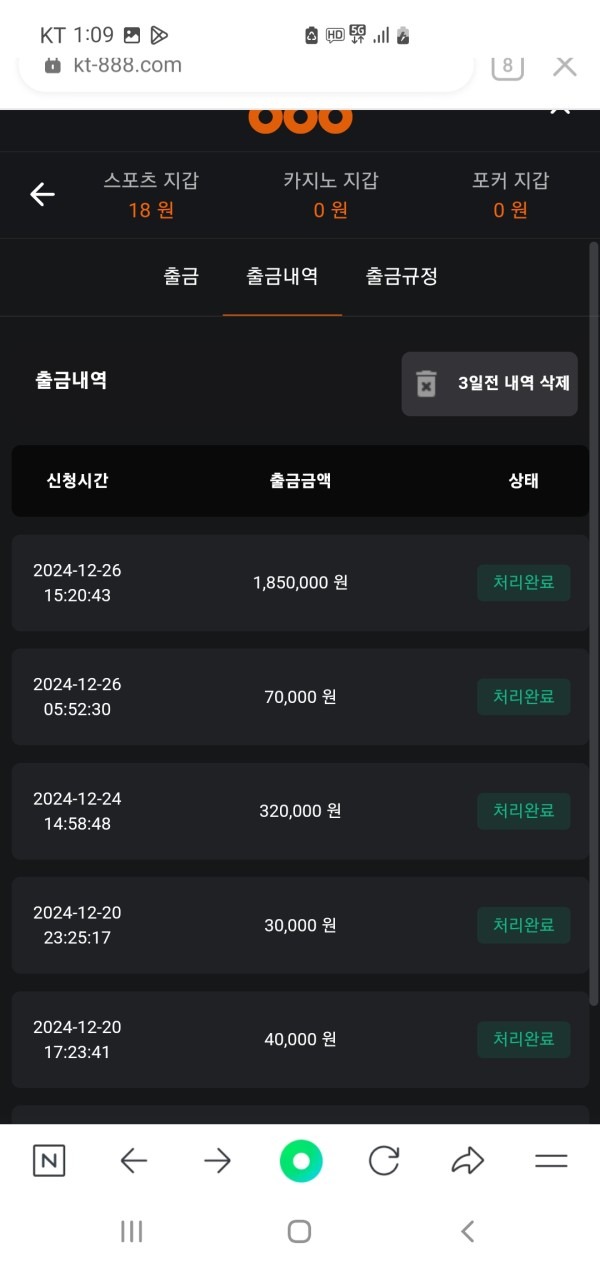Tap the green home circle in the toolbar
Image resolution: width=600 pixels, height=1267 pixels.
click(x=301, y=1160)
